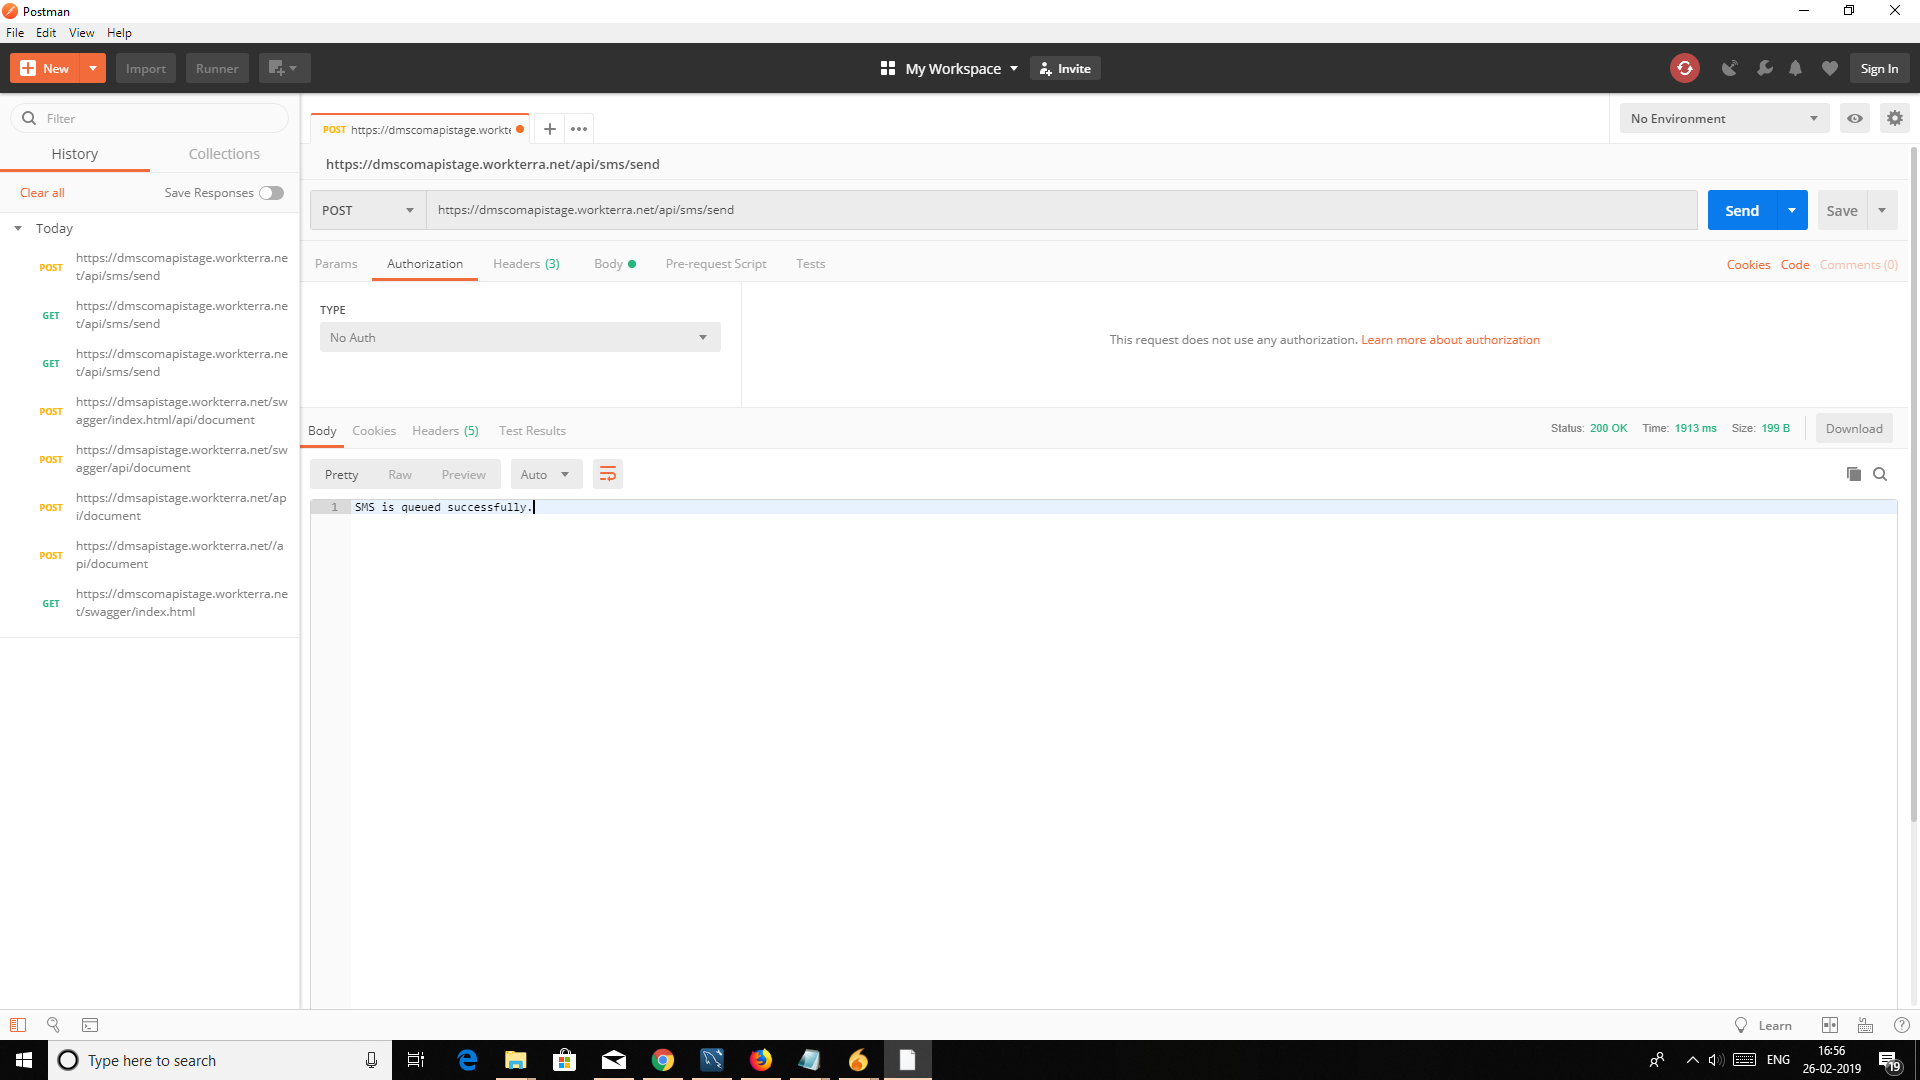Click the request URL input field
Image resolution: width=1920 pixels, height=1080 pixels.
pos(1061,210)
